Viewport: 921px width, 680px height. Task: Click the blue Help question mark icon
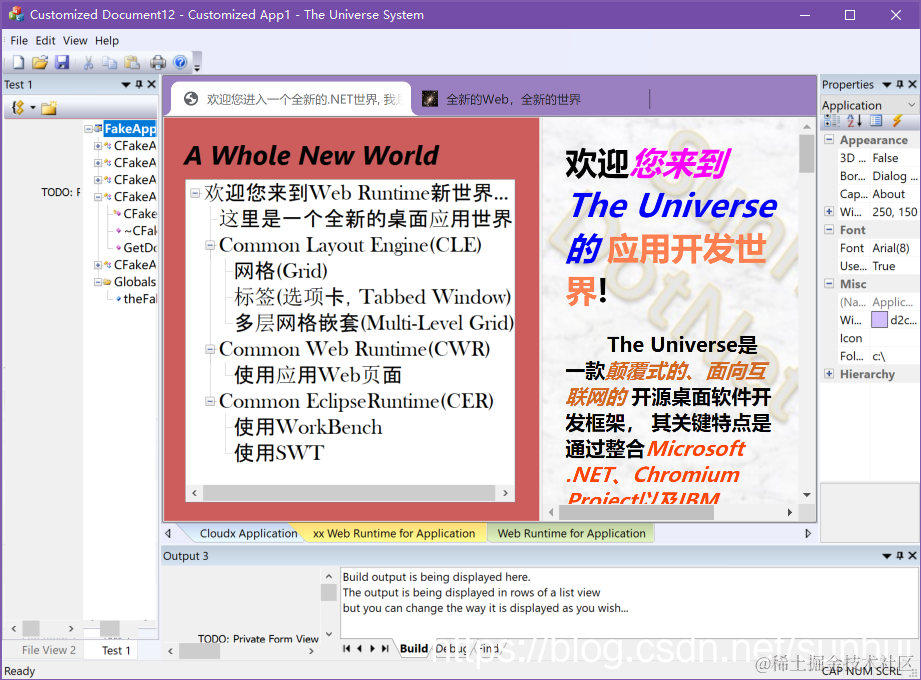pyautogui.click(x=180, y=62)
